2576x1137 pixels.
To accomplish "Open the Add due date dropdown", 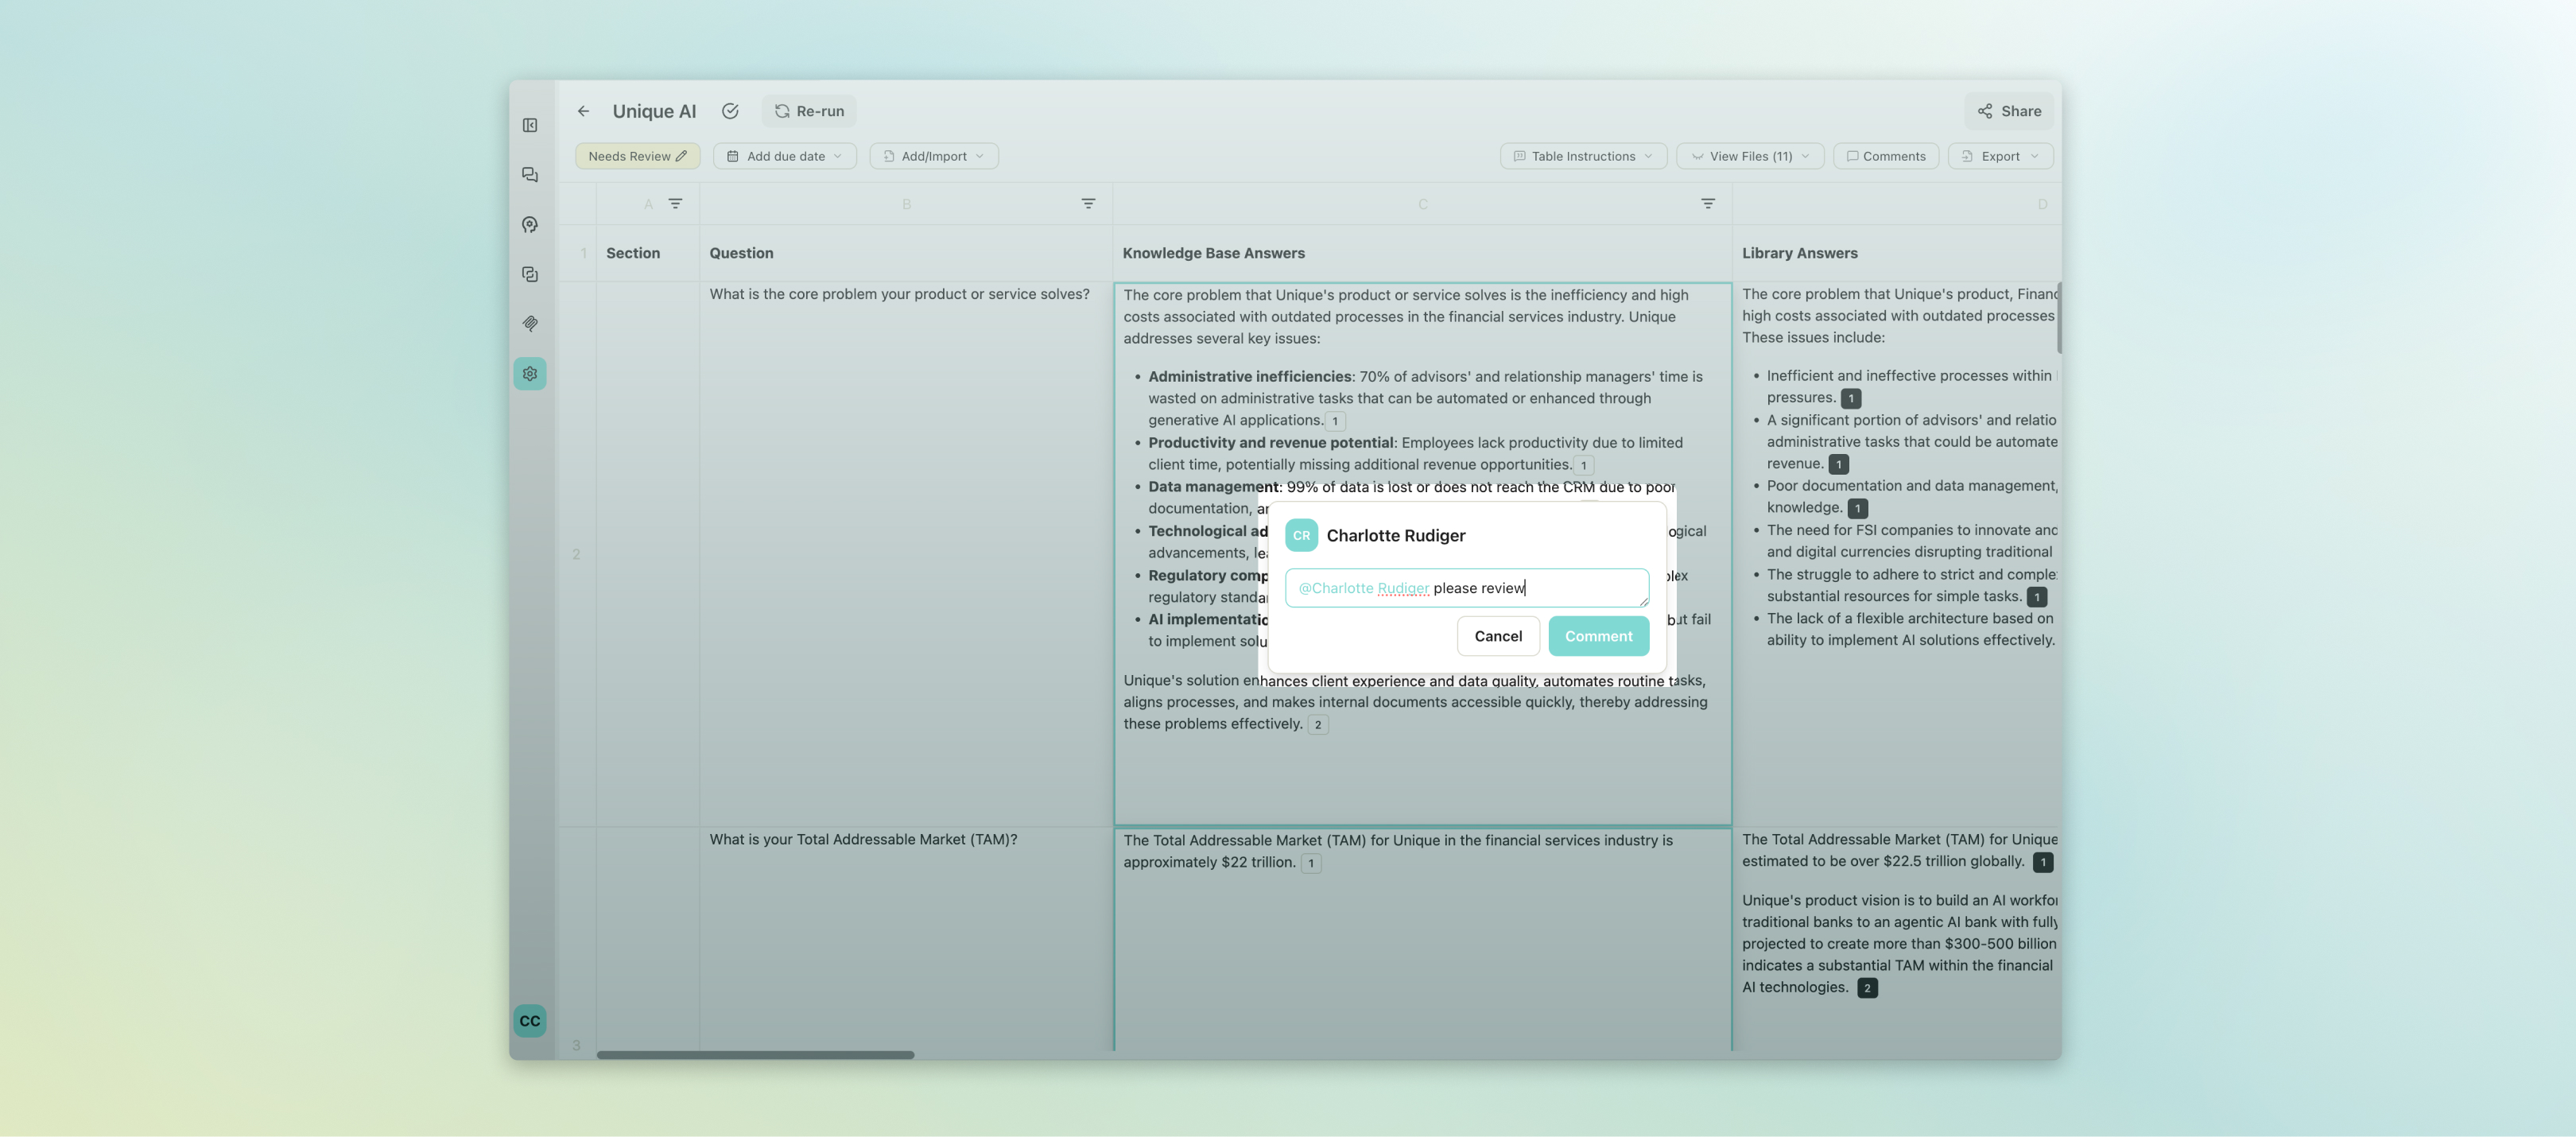I will 784,156.
